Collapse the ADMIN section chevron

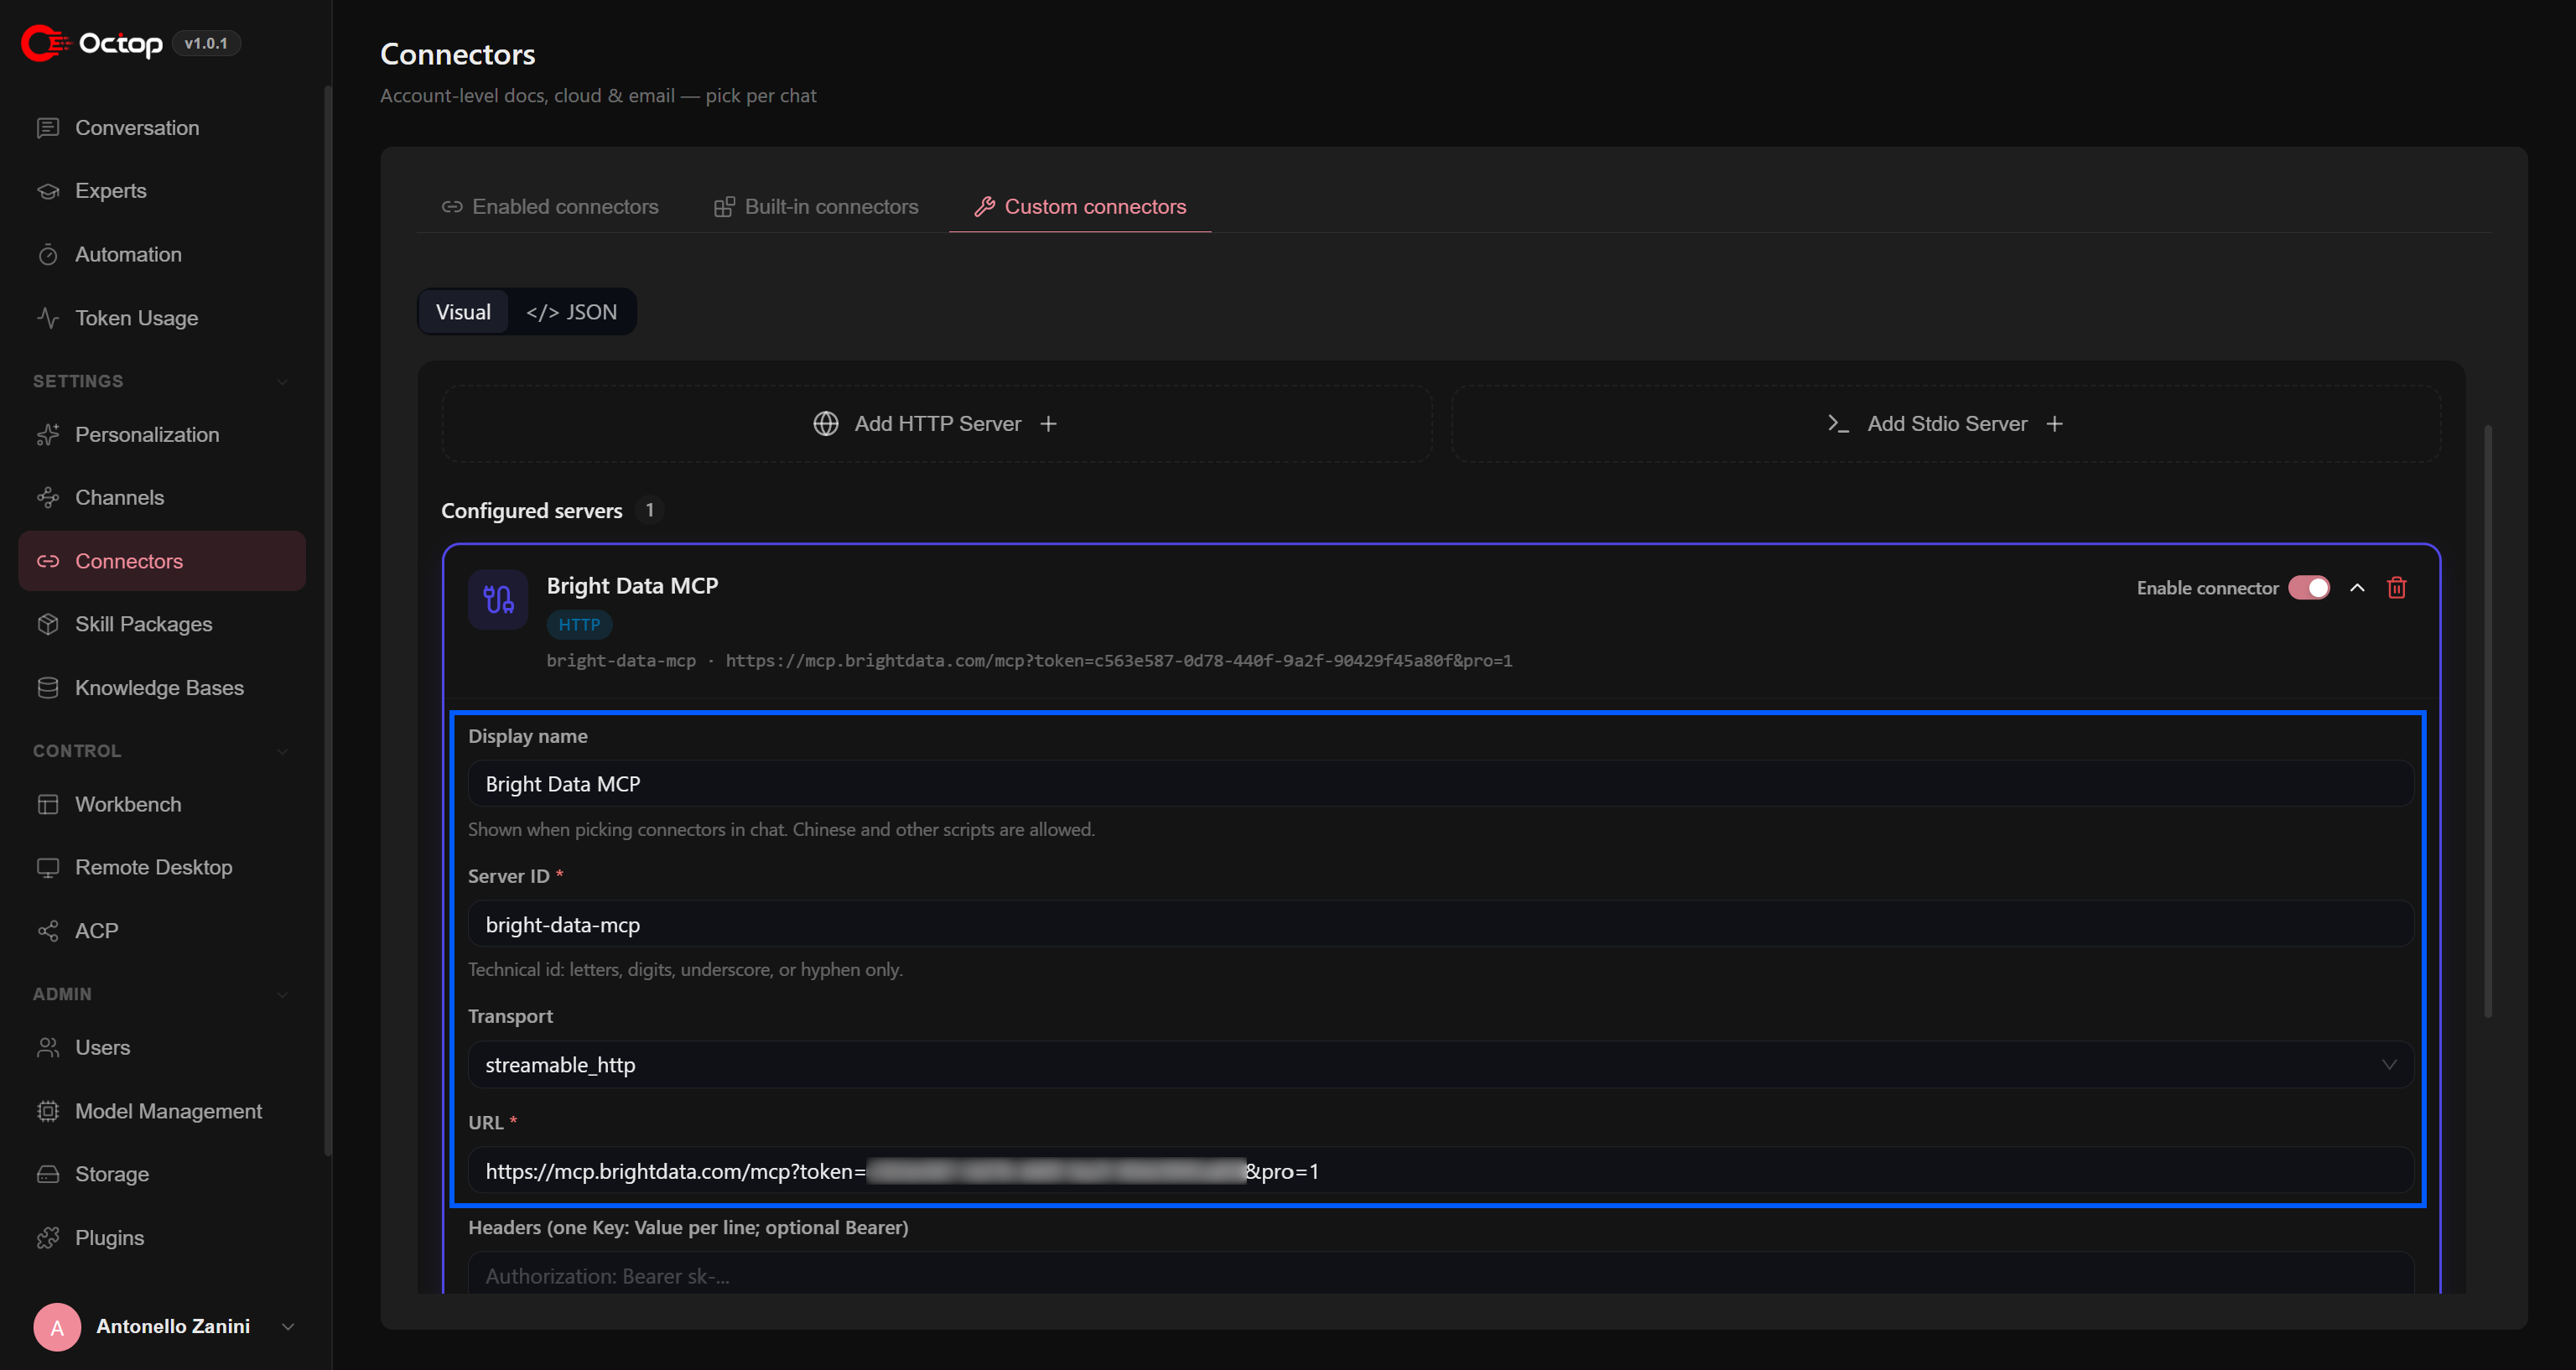(x=282, y=995)
